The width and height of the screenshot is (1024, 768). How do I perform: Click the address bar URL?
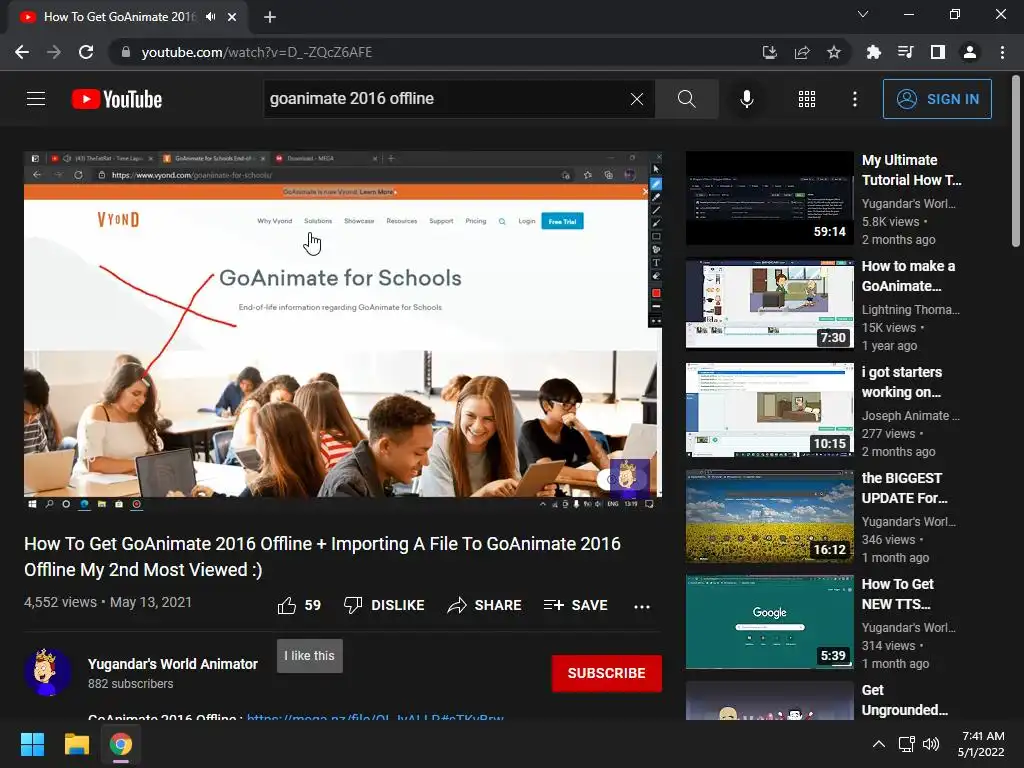point(257,52)
